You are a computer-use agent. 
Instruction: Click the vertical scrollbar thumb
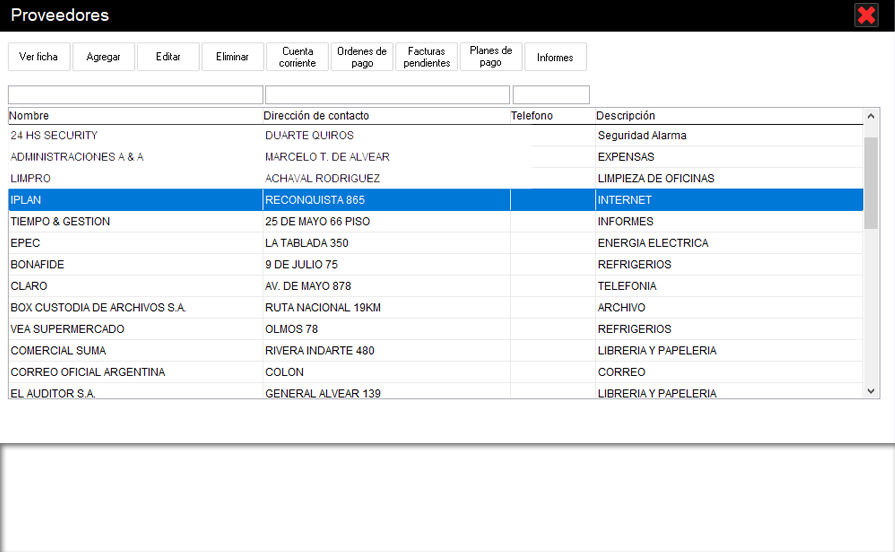pos(871,183)
